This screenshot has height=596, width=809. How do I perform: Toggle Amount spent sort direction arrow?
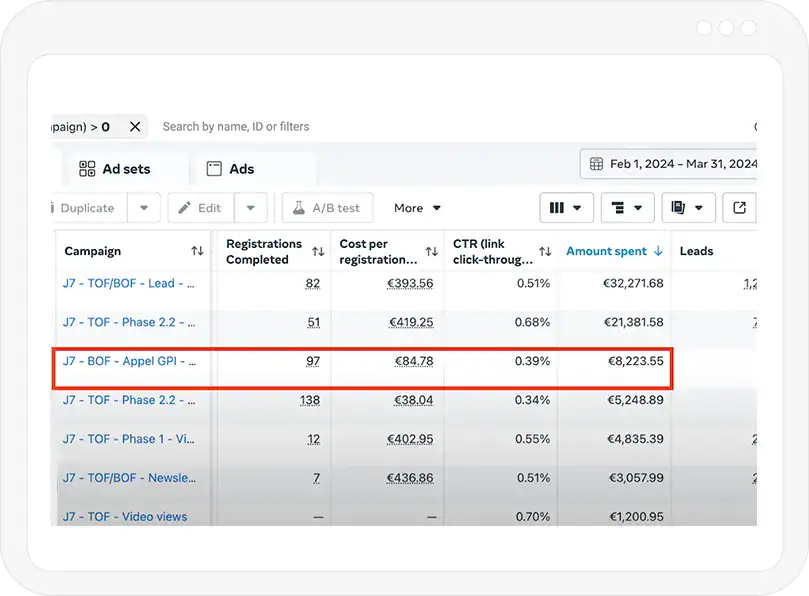(x=658, y=252)
